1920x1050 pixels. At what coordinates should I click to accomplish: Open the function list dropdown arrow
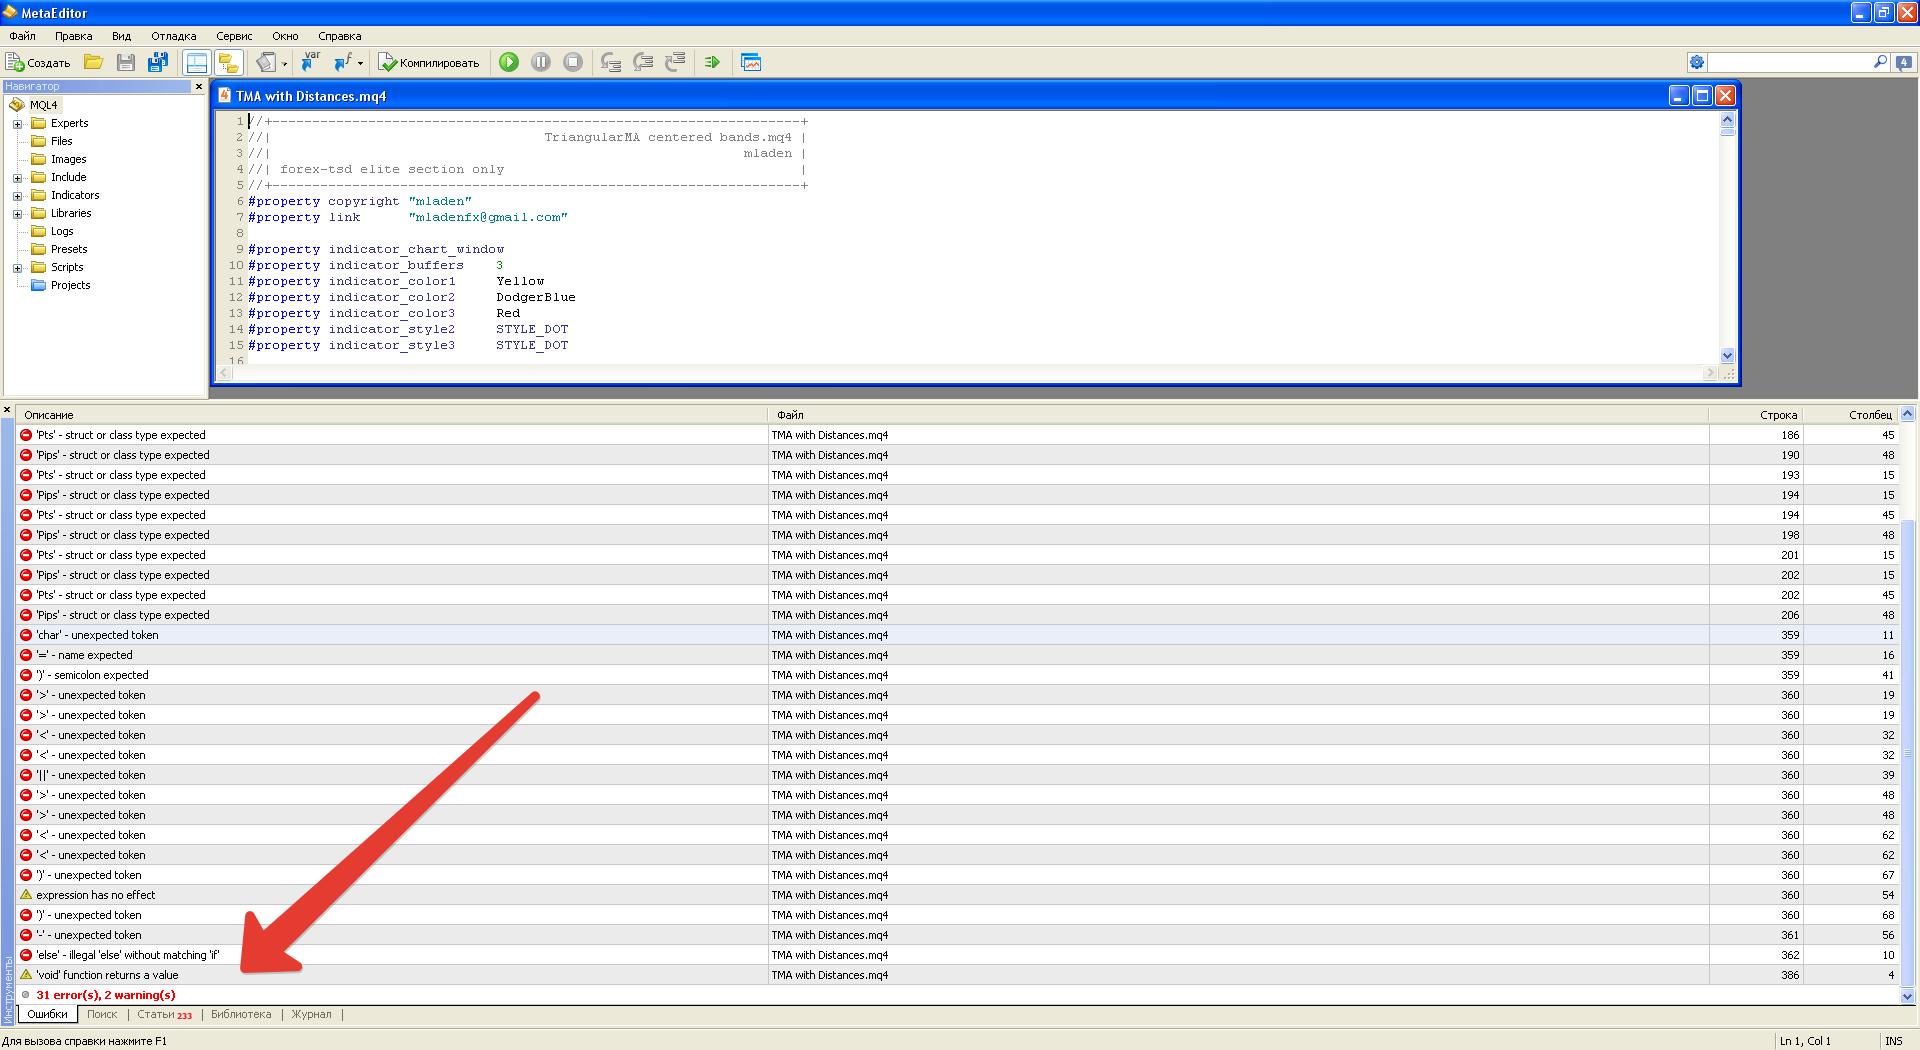pyautogui.click(x=360, y=63)
